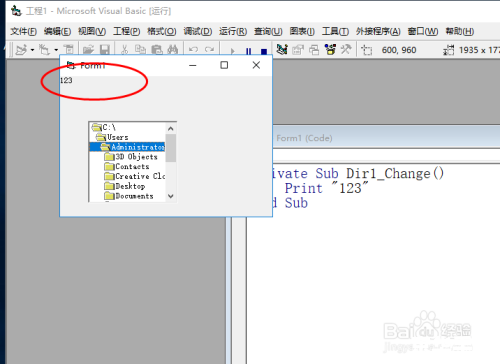Open the Form Layout Window icon

(x=314, y=50)
